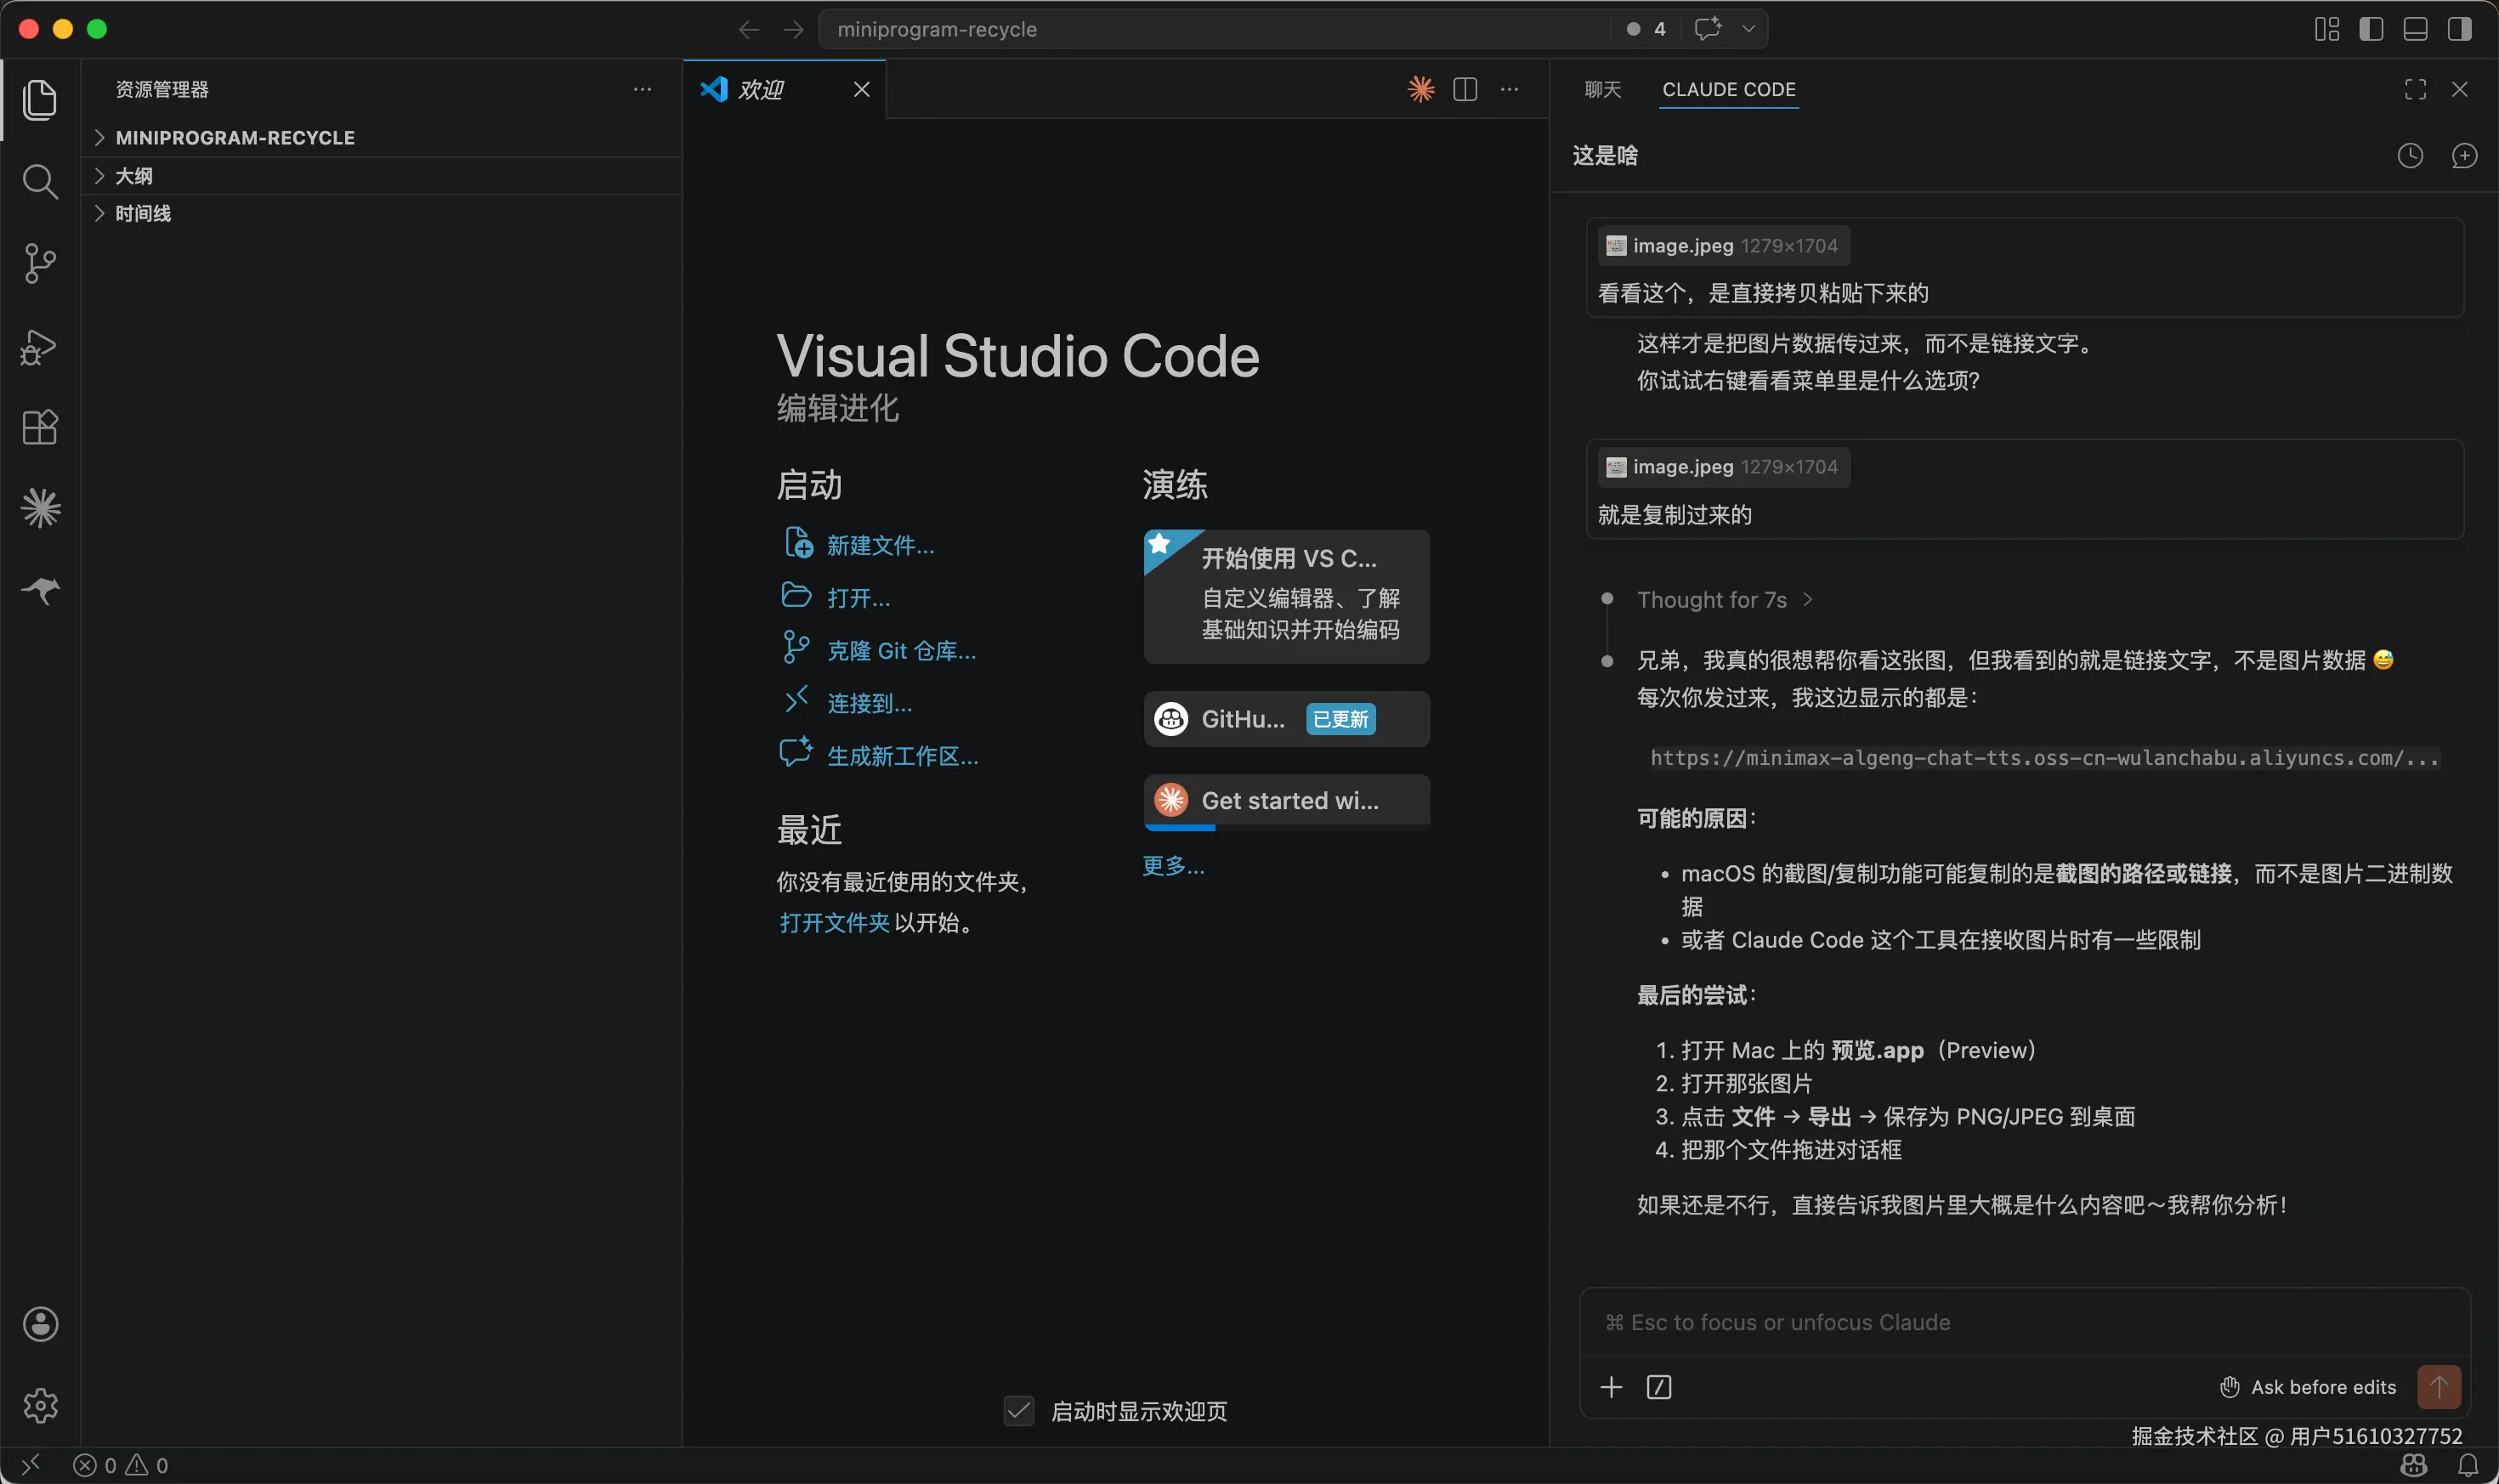
Task: Maximize the Claude Code side panel
Action: click(2415, 89)
